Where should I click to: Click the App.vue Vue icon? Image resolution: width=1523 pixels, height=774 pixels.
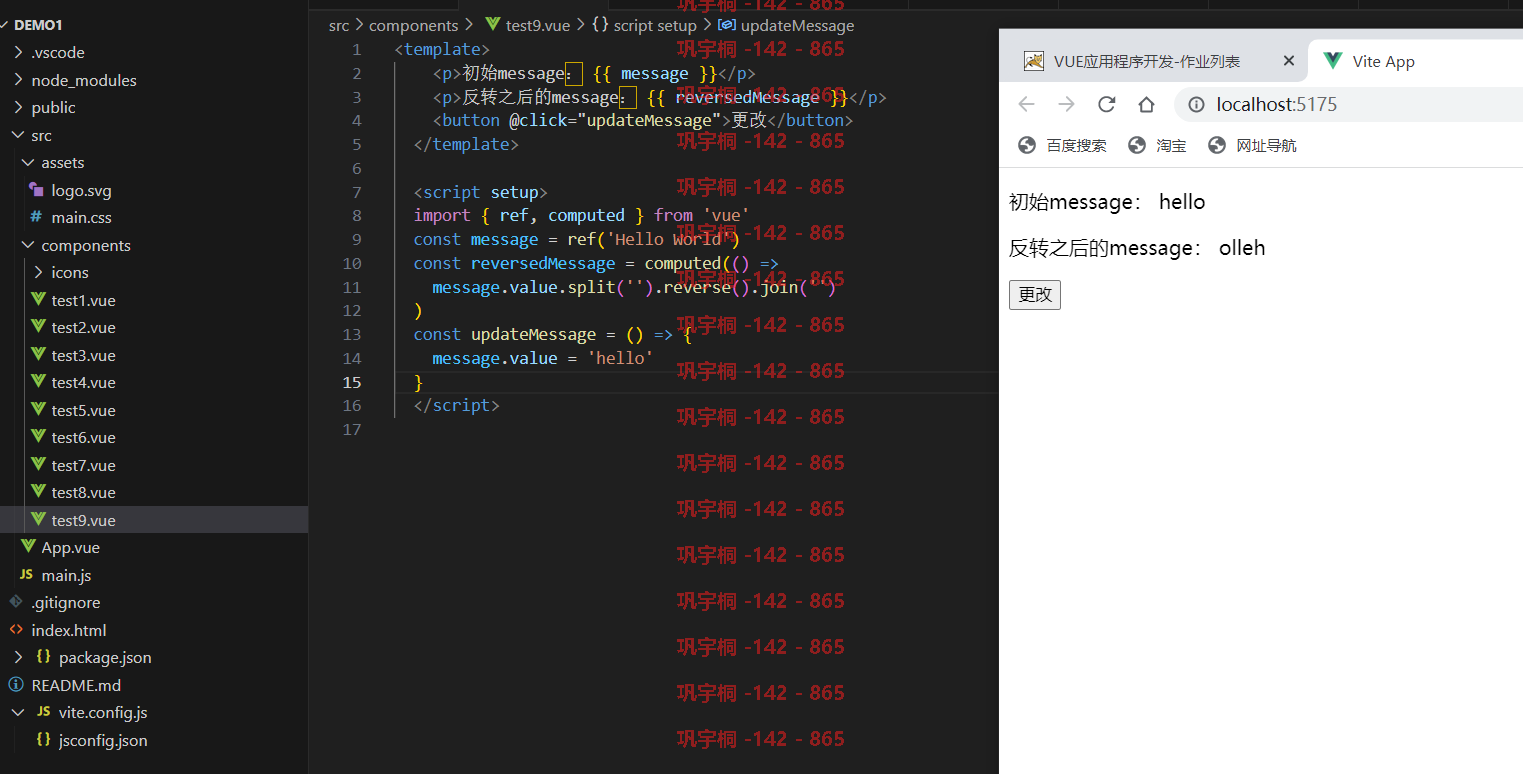pyautogui.click(x=28, y=547)
